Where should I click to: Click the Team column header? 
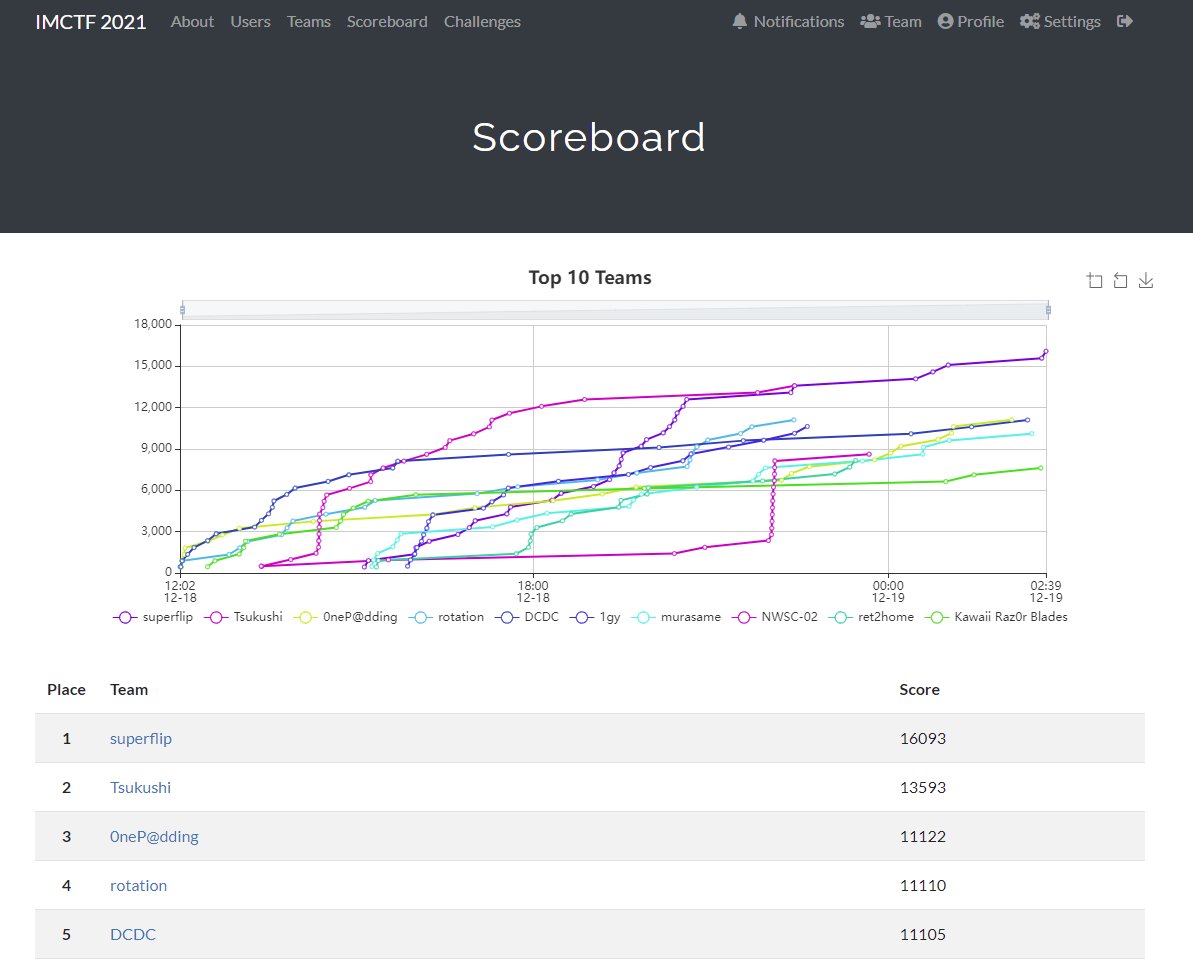click(x=129, y=689)
